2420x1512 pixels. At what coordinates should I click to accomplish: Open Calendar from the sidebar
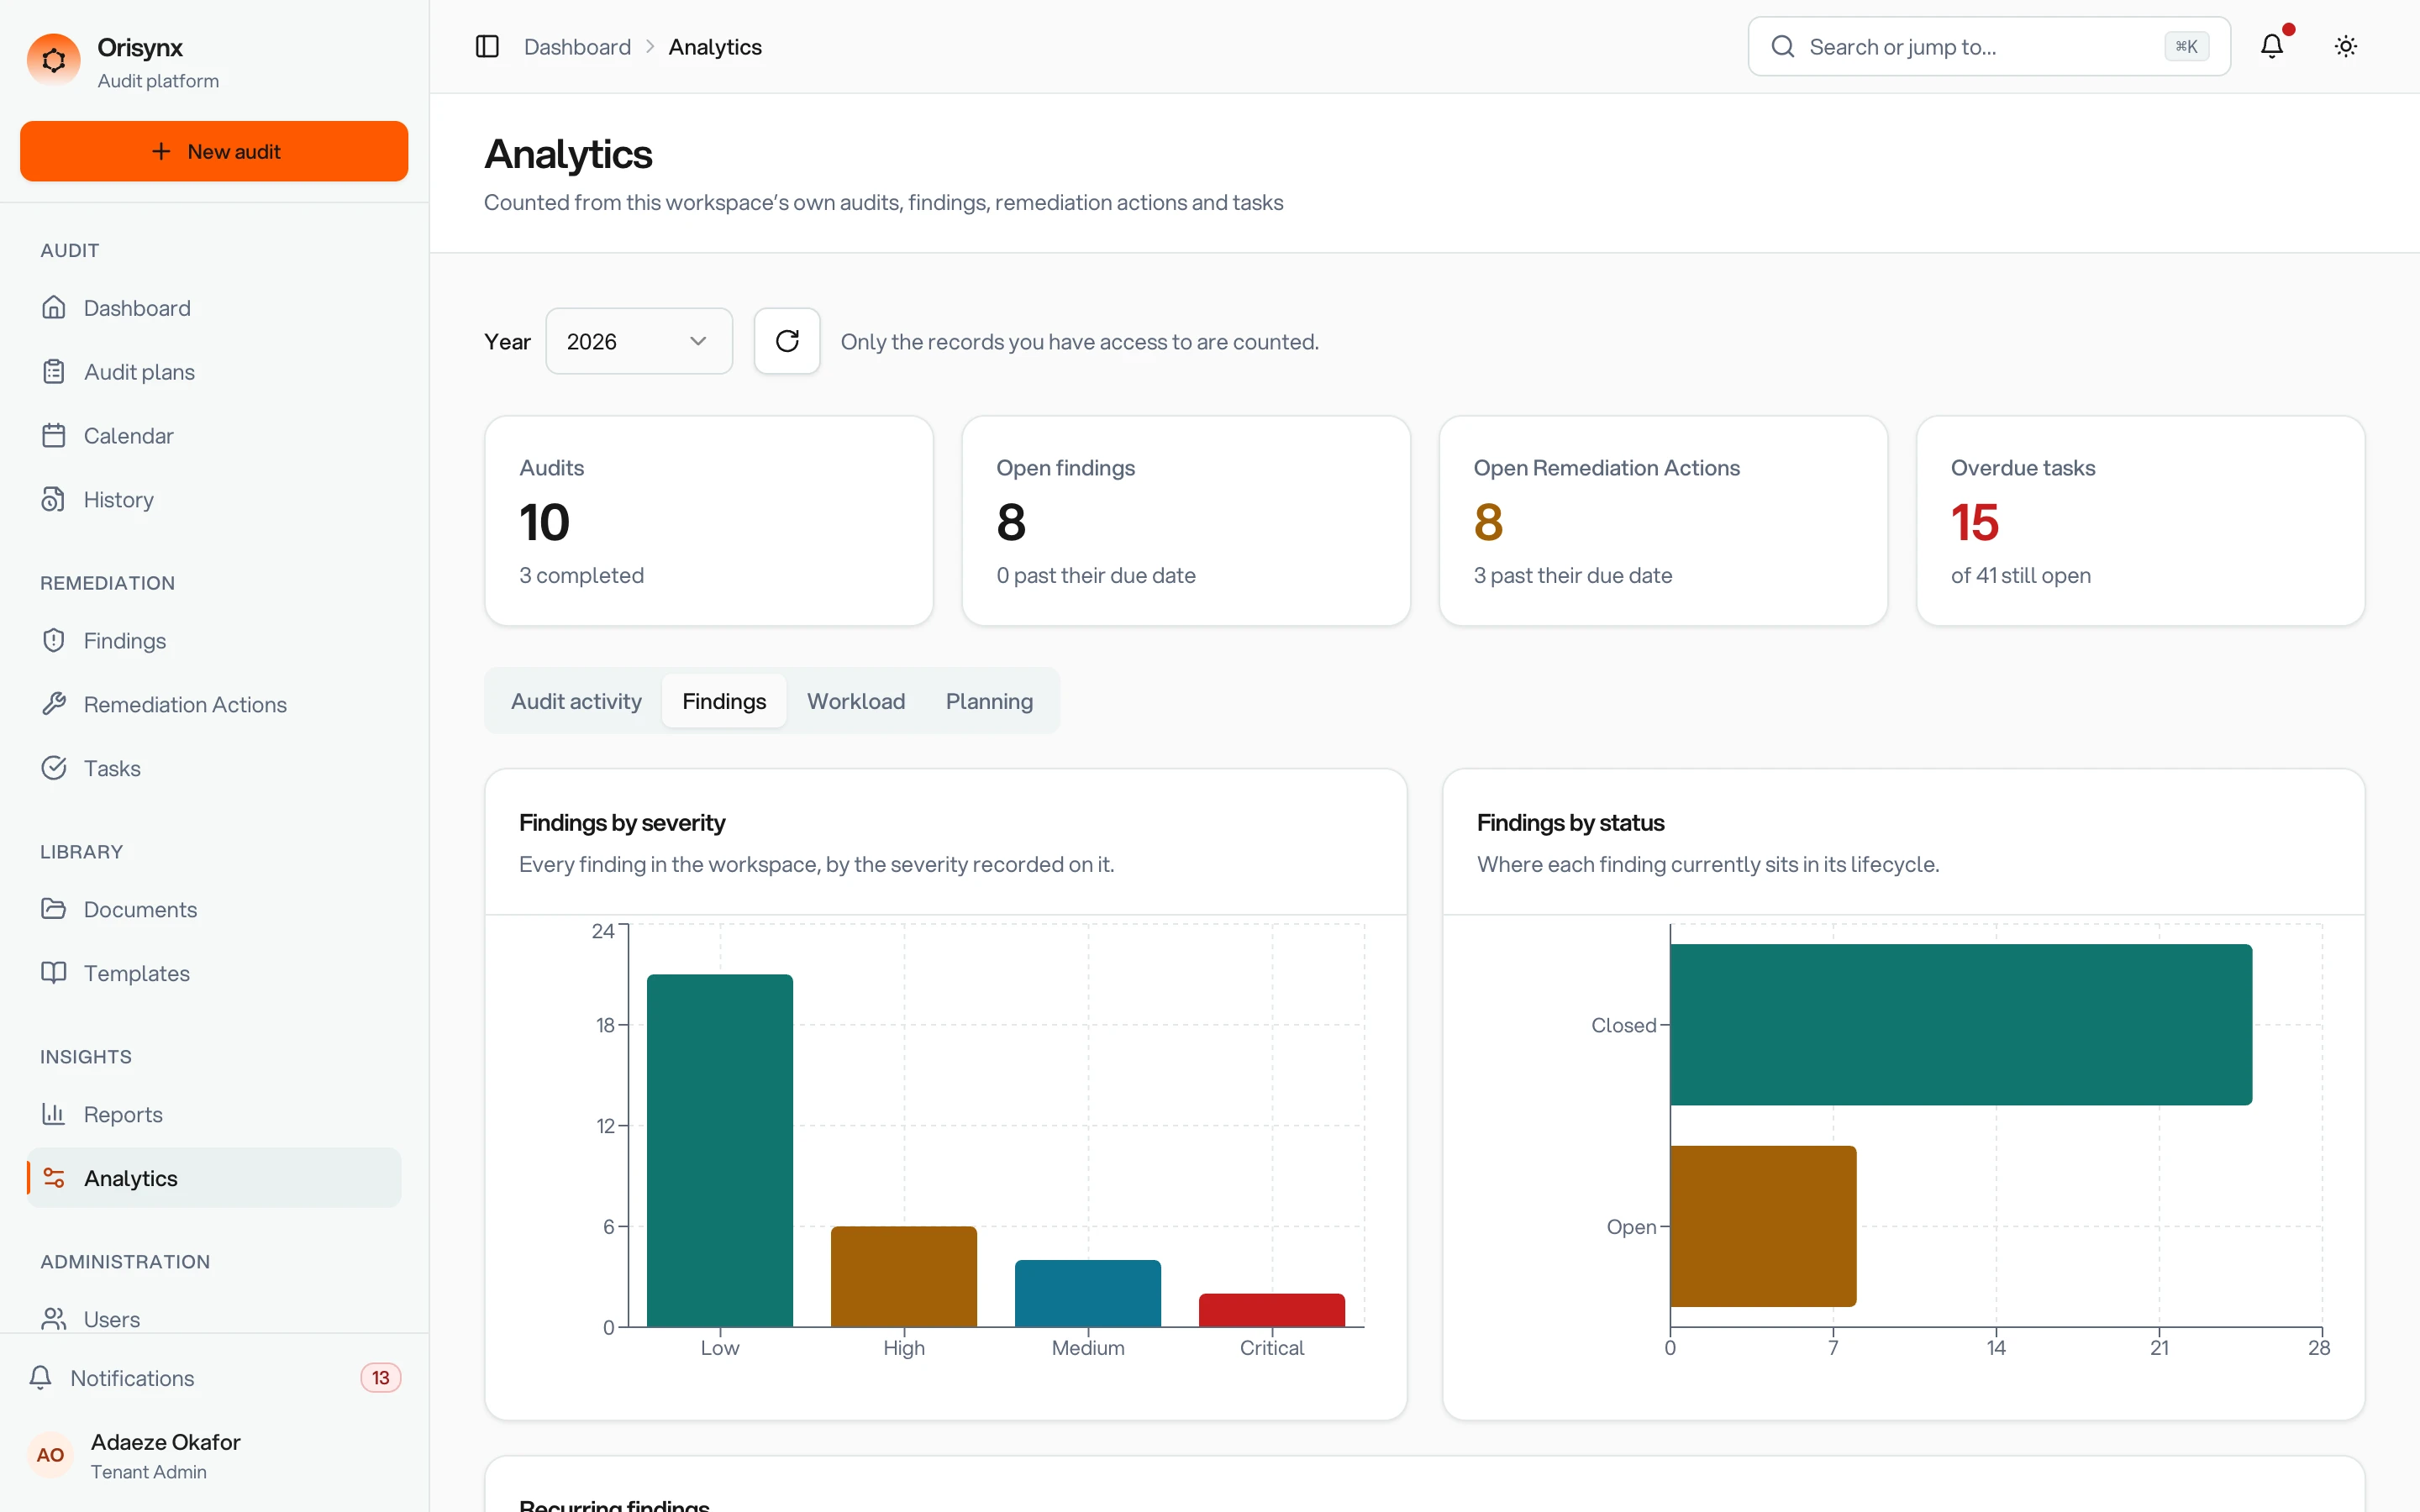click(214, 435)
